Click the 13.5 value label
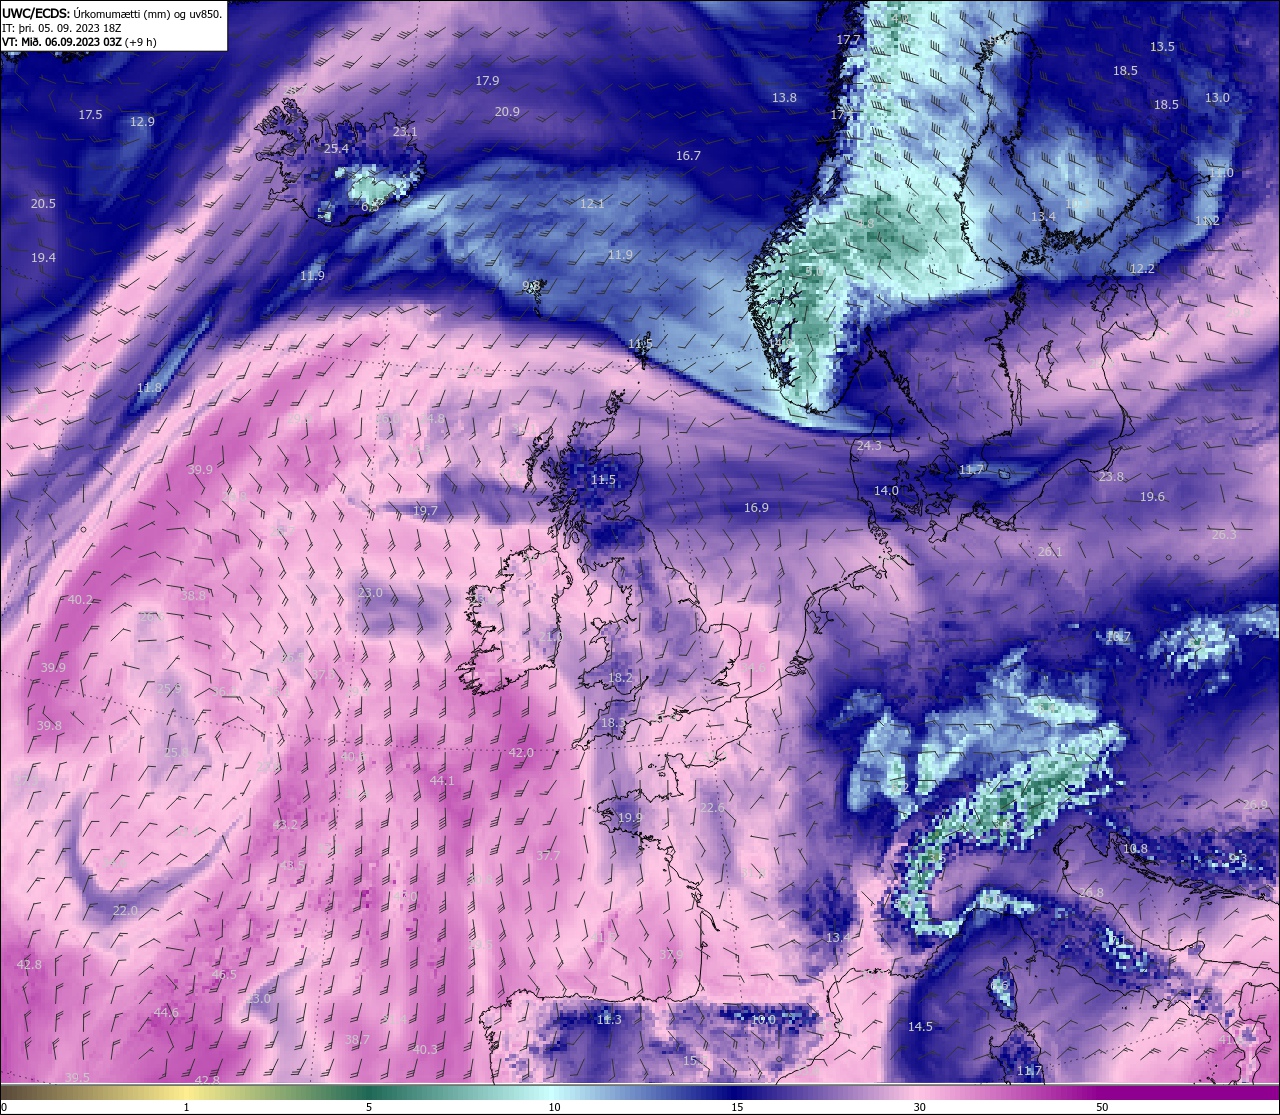Image resolution: width=1280 pixels, height=1115 pixels. pyautogui.click(x=1162, y=47)
